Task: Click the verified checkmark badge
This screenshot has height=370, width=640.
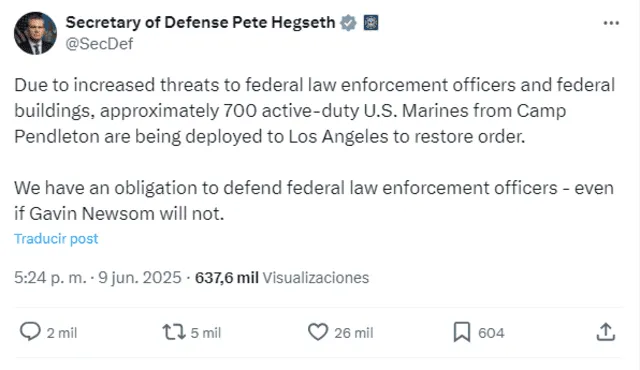Action: coord(348,22)
